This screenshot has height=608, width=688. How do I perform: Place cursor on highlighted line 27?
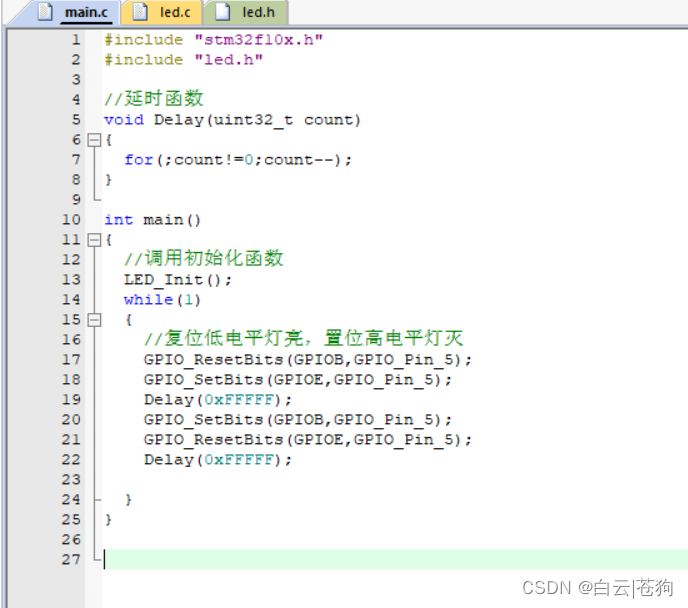pos(395,559)
